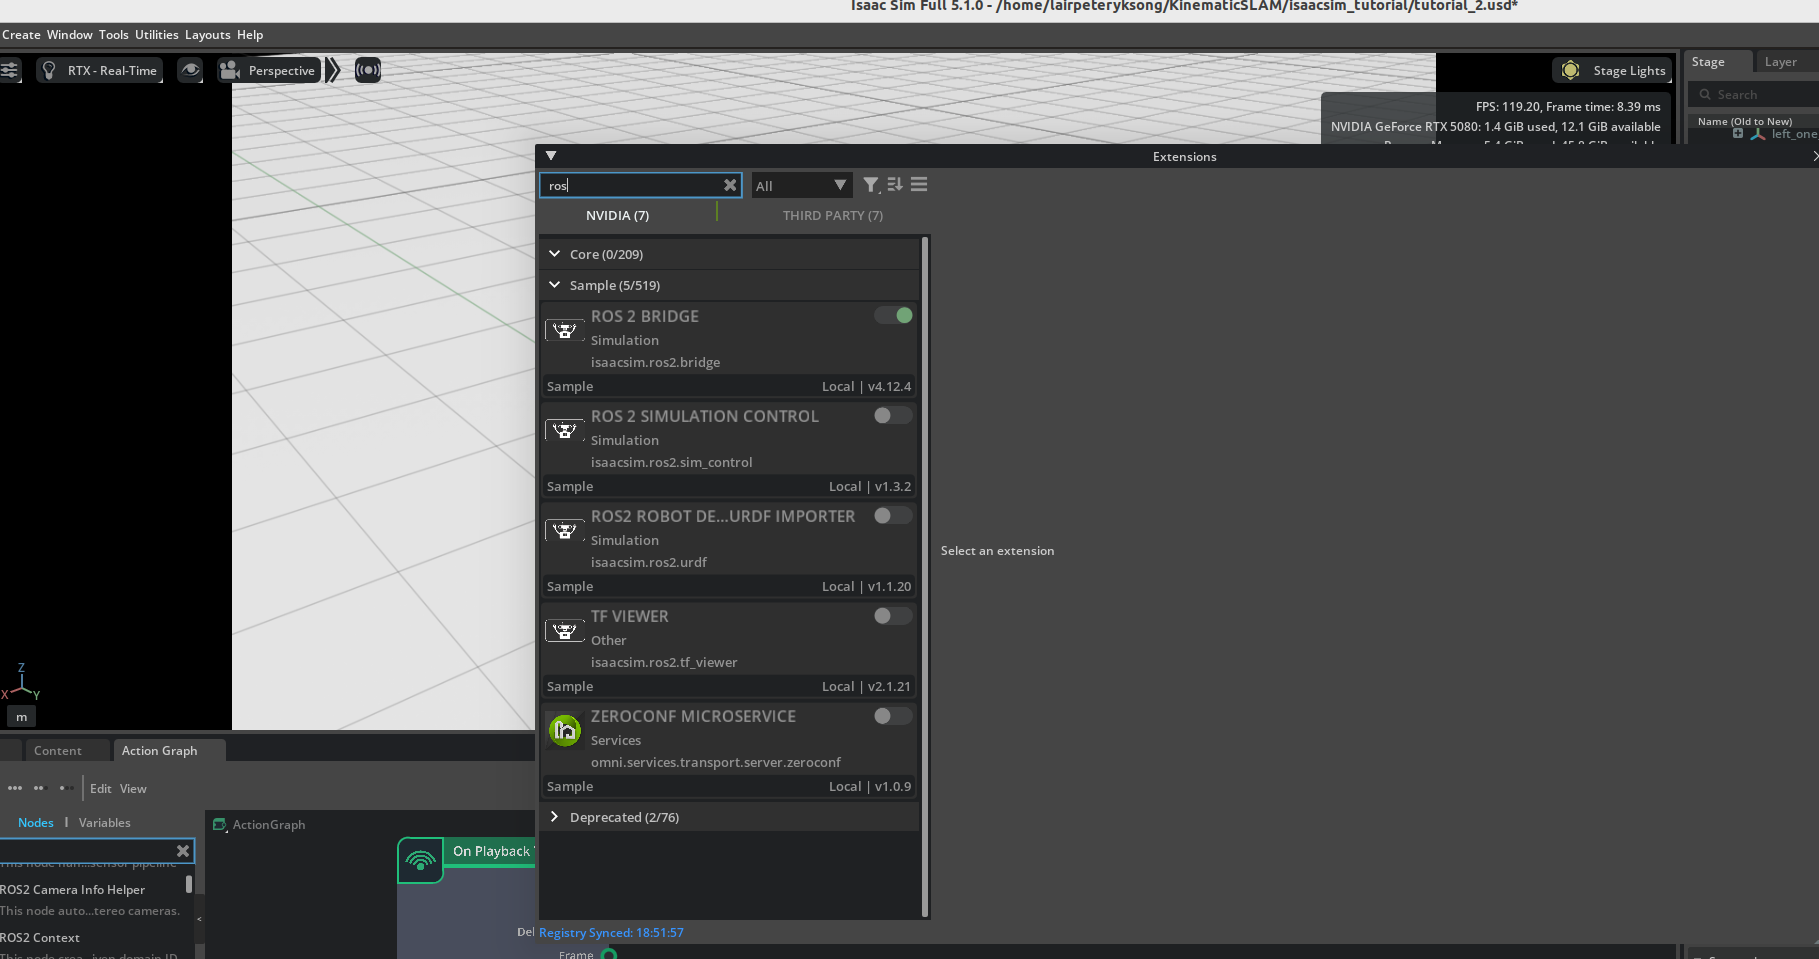Click the ActionGraph breadcrumb icon
Viewport: 1819px width, 959px height.
pyautogui.click(x=220, y=825)
